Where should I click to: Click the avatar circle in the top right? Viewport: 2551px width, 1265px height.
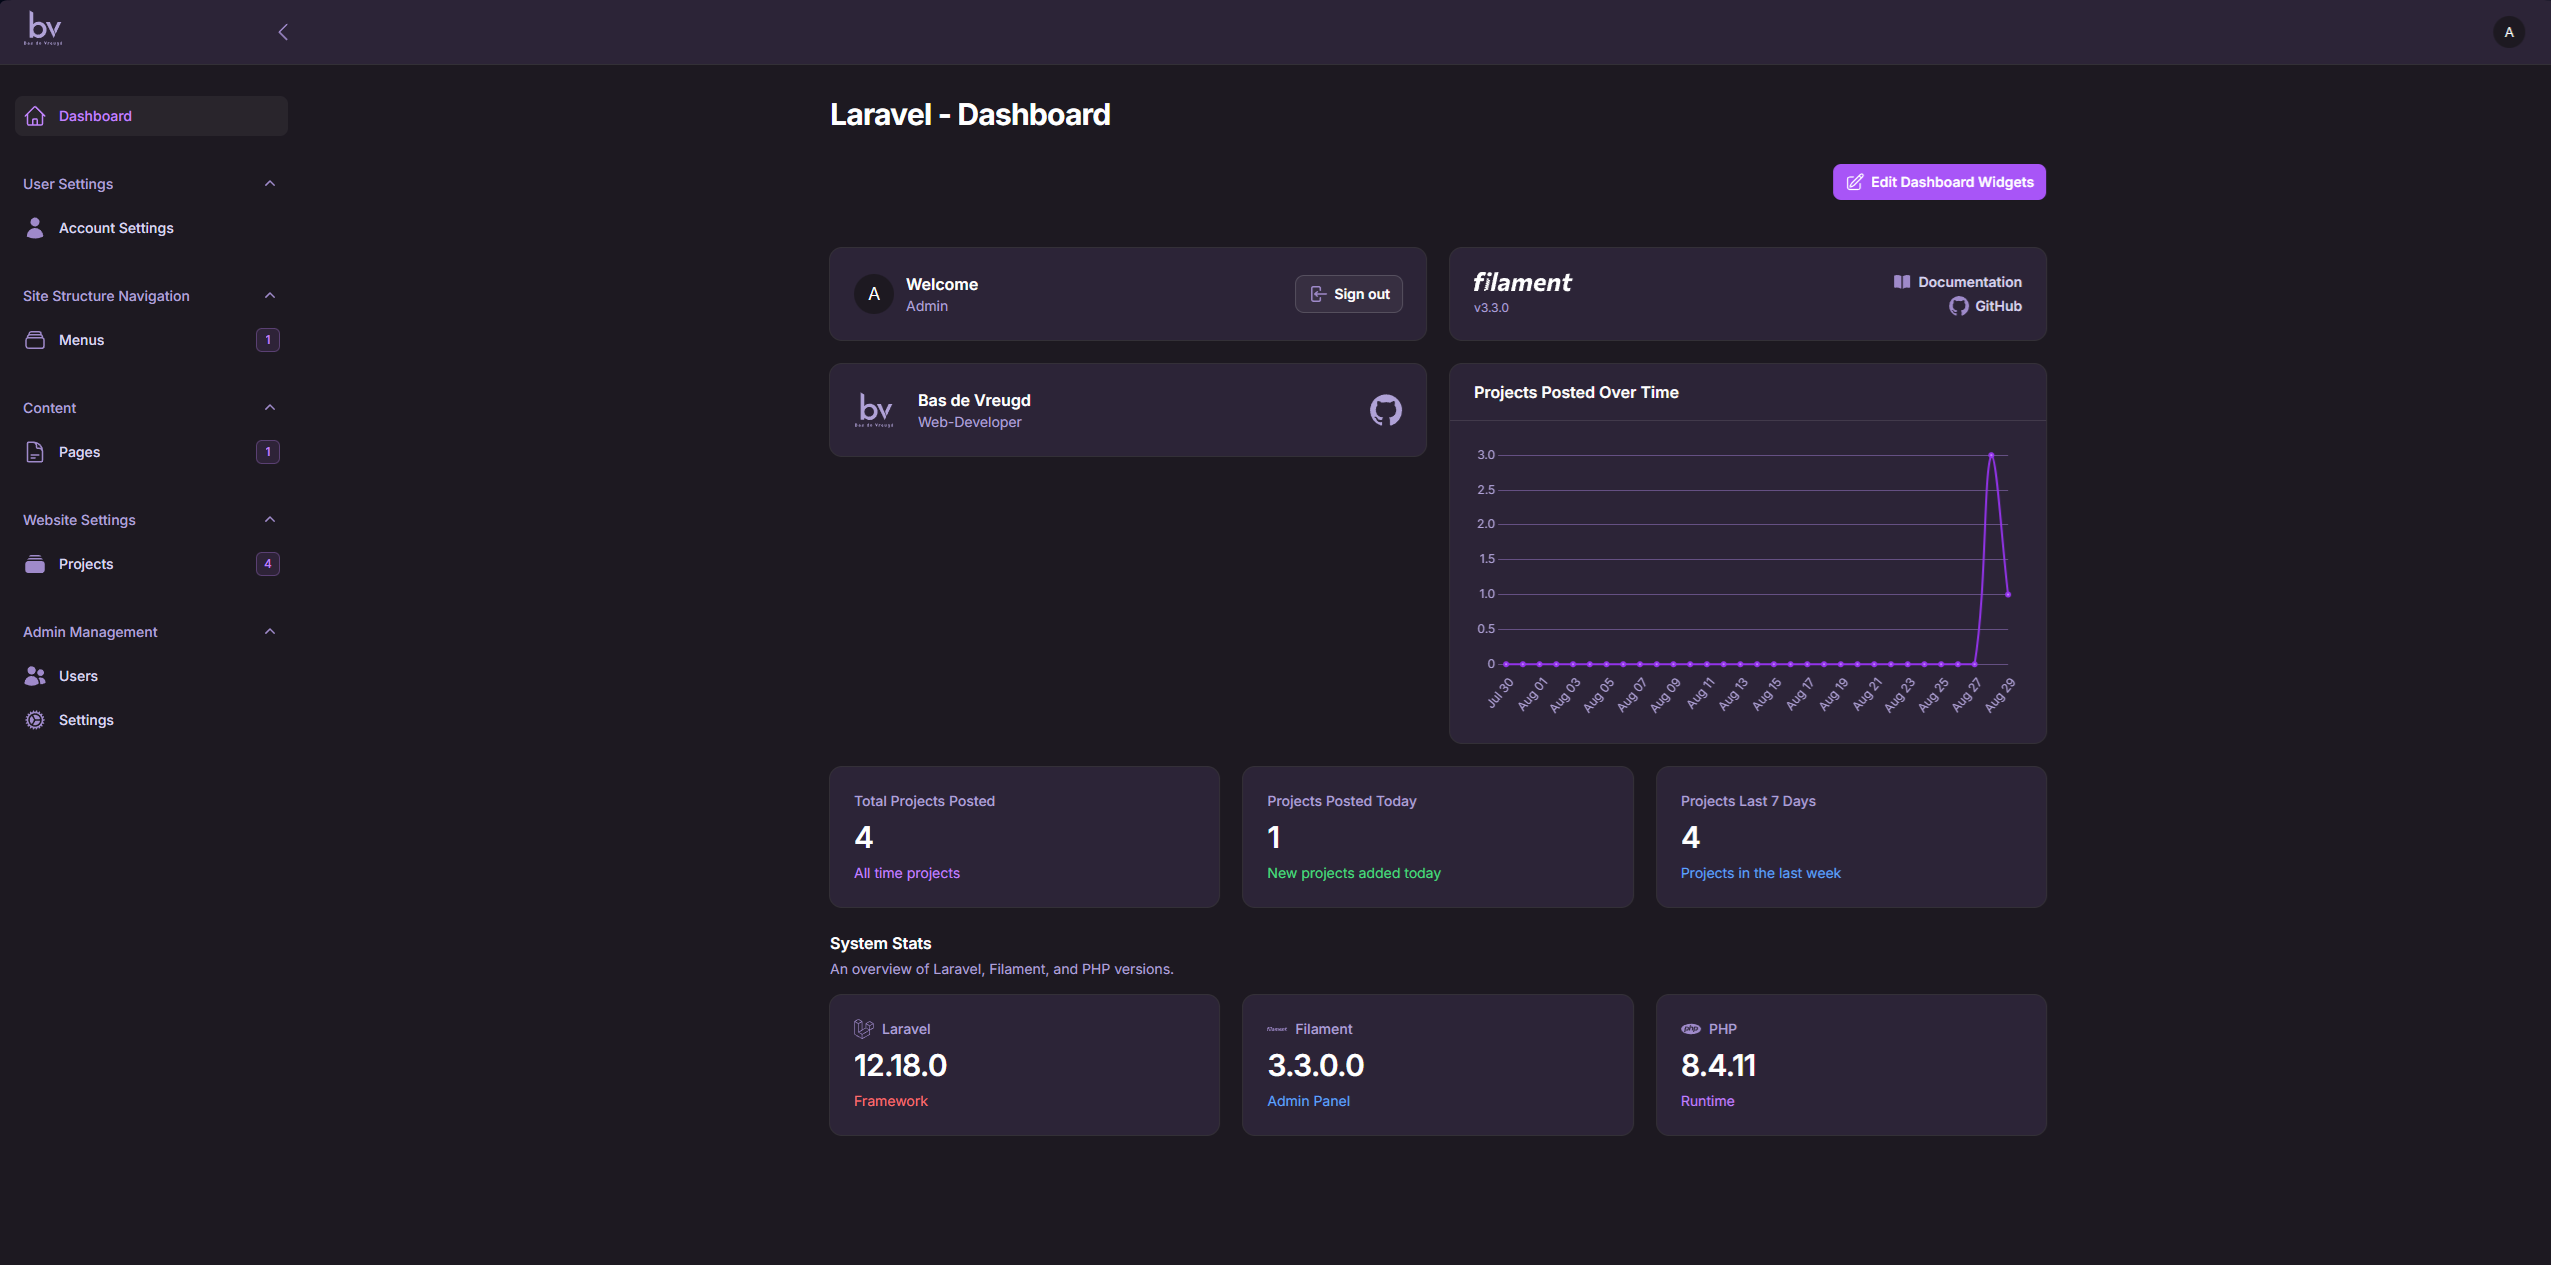(x=2507, y=31)
